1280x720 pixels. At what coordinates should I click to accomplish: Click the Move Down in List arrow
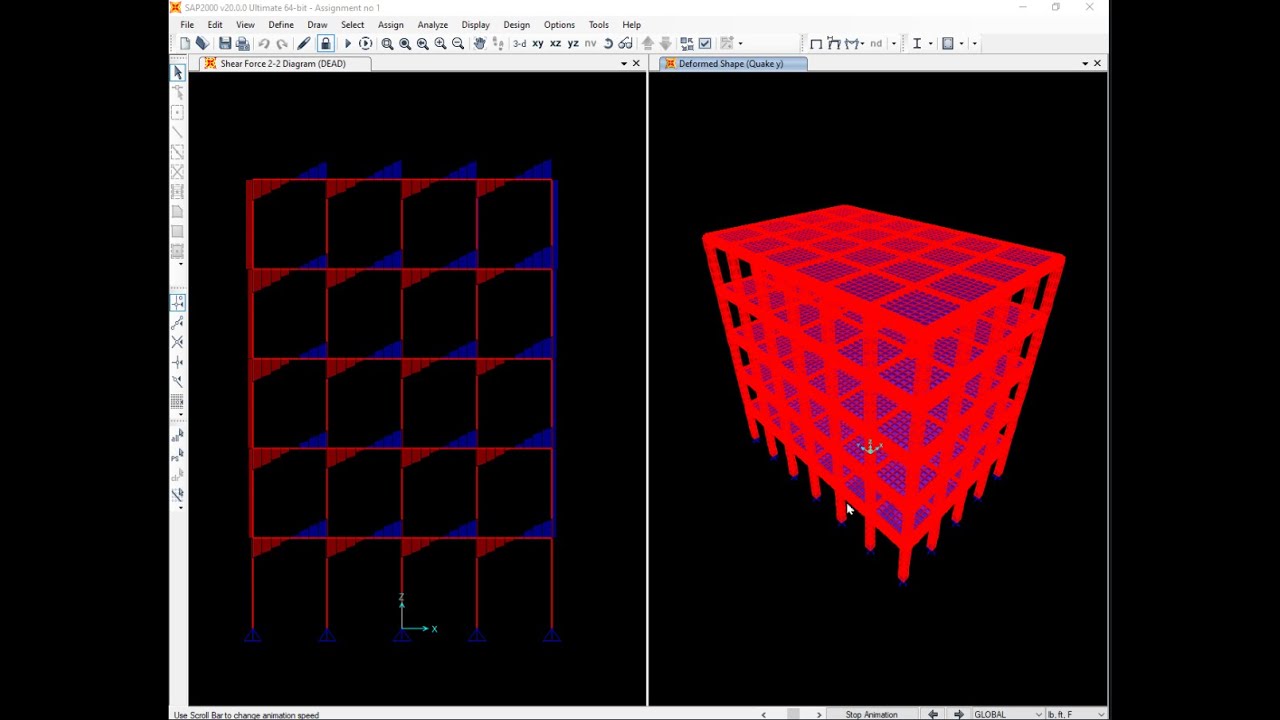pos(665,43)
